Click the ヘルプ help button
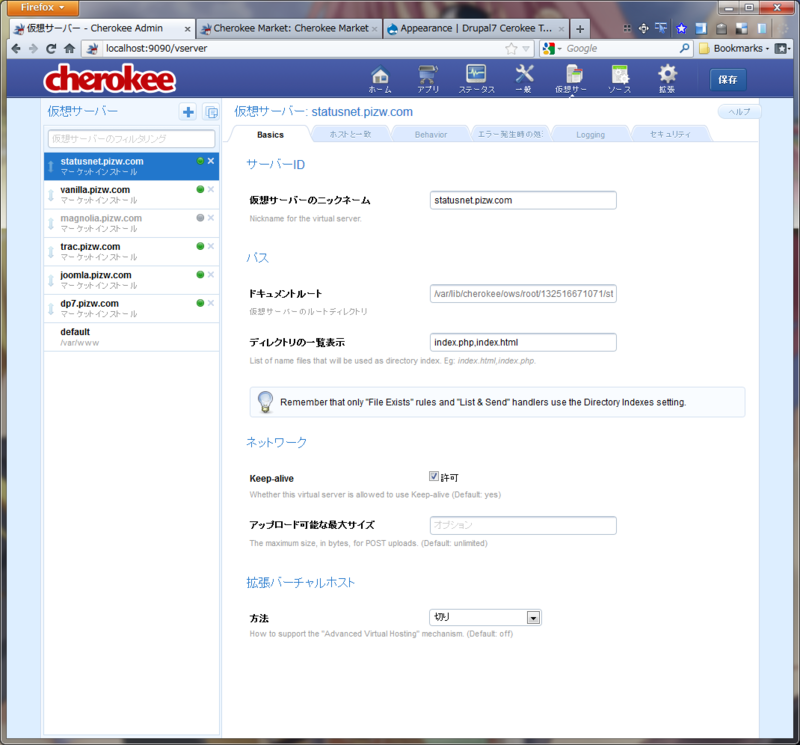The height and width of the screenshot is (745, 800). click(x=739, y=112)
